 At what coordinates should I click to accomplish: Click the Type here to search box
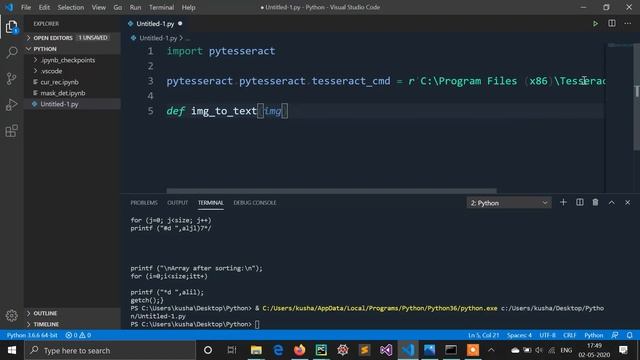(110, 350)
